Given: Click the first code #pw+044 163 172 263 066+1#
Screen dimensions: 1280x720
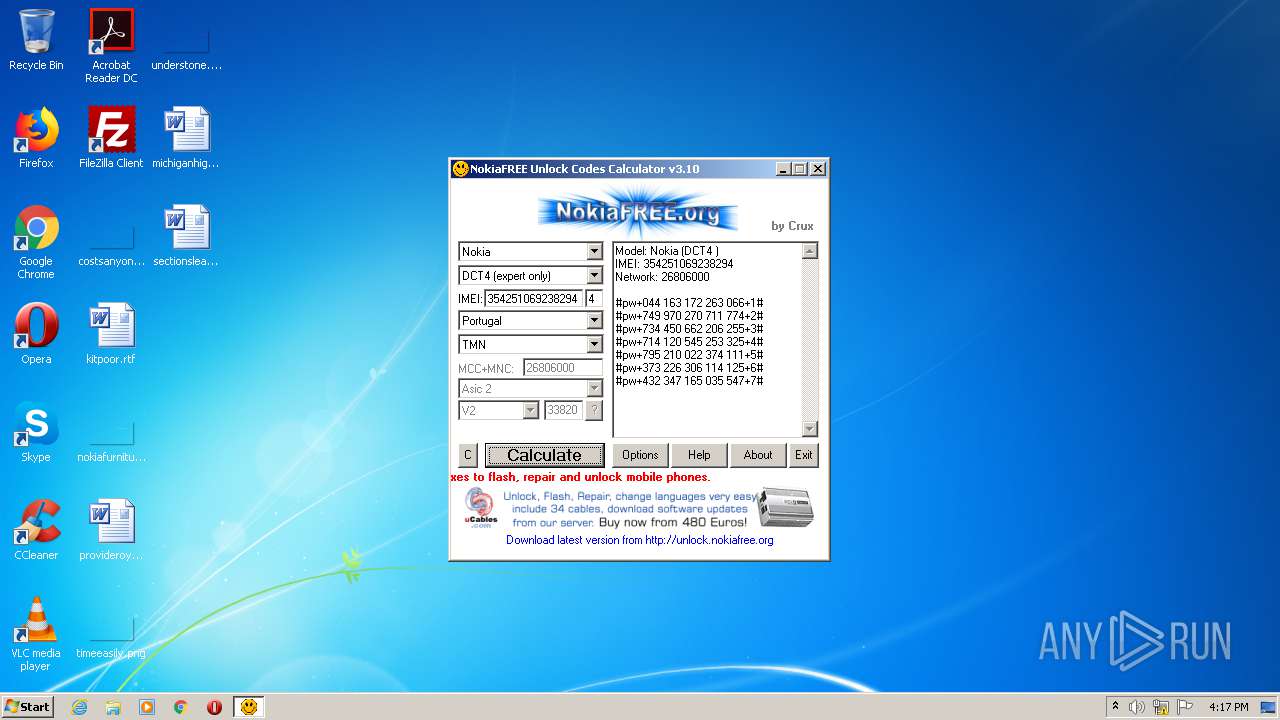Looking at the screenshot, I should pyautogui.click(x=689, y=303).
